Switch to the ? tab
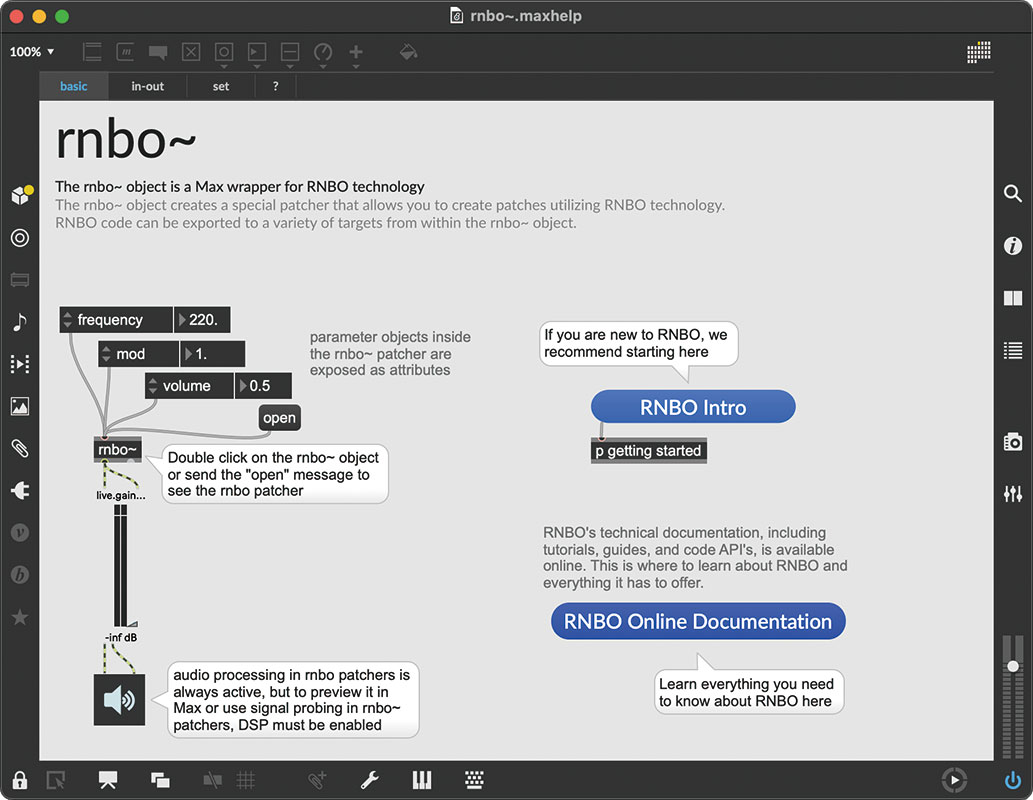 [275, 86]
